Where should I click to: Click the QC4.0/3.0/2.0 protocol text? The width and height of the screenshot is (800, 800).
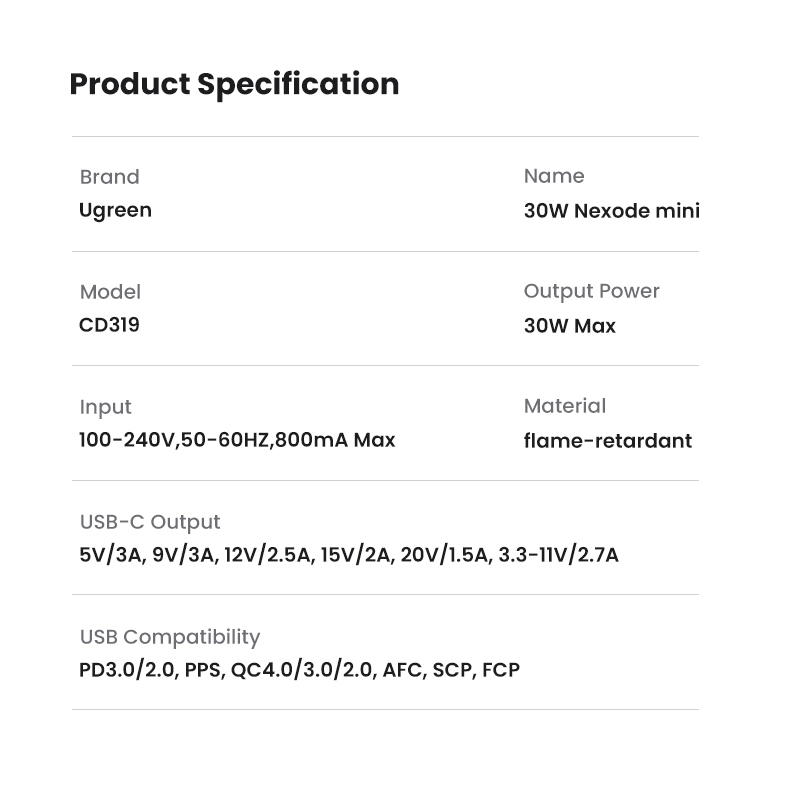click(x=302, y=670)
